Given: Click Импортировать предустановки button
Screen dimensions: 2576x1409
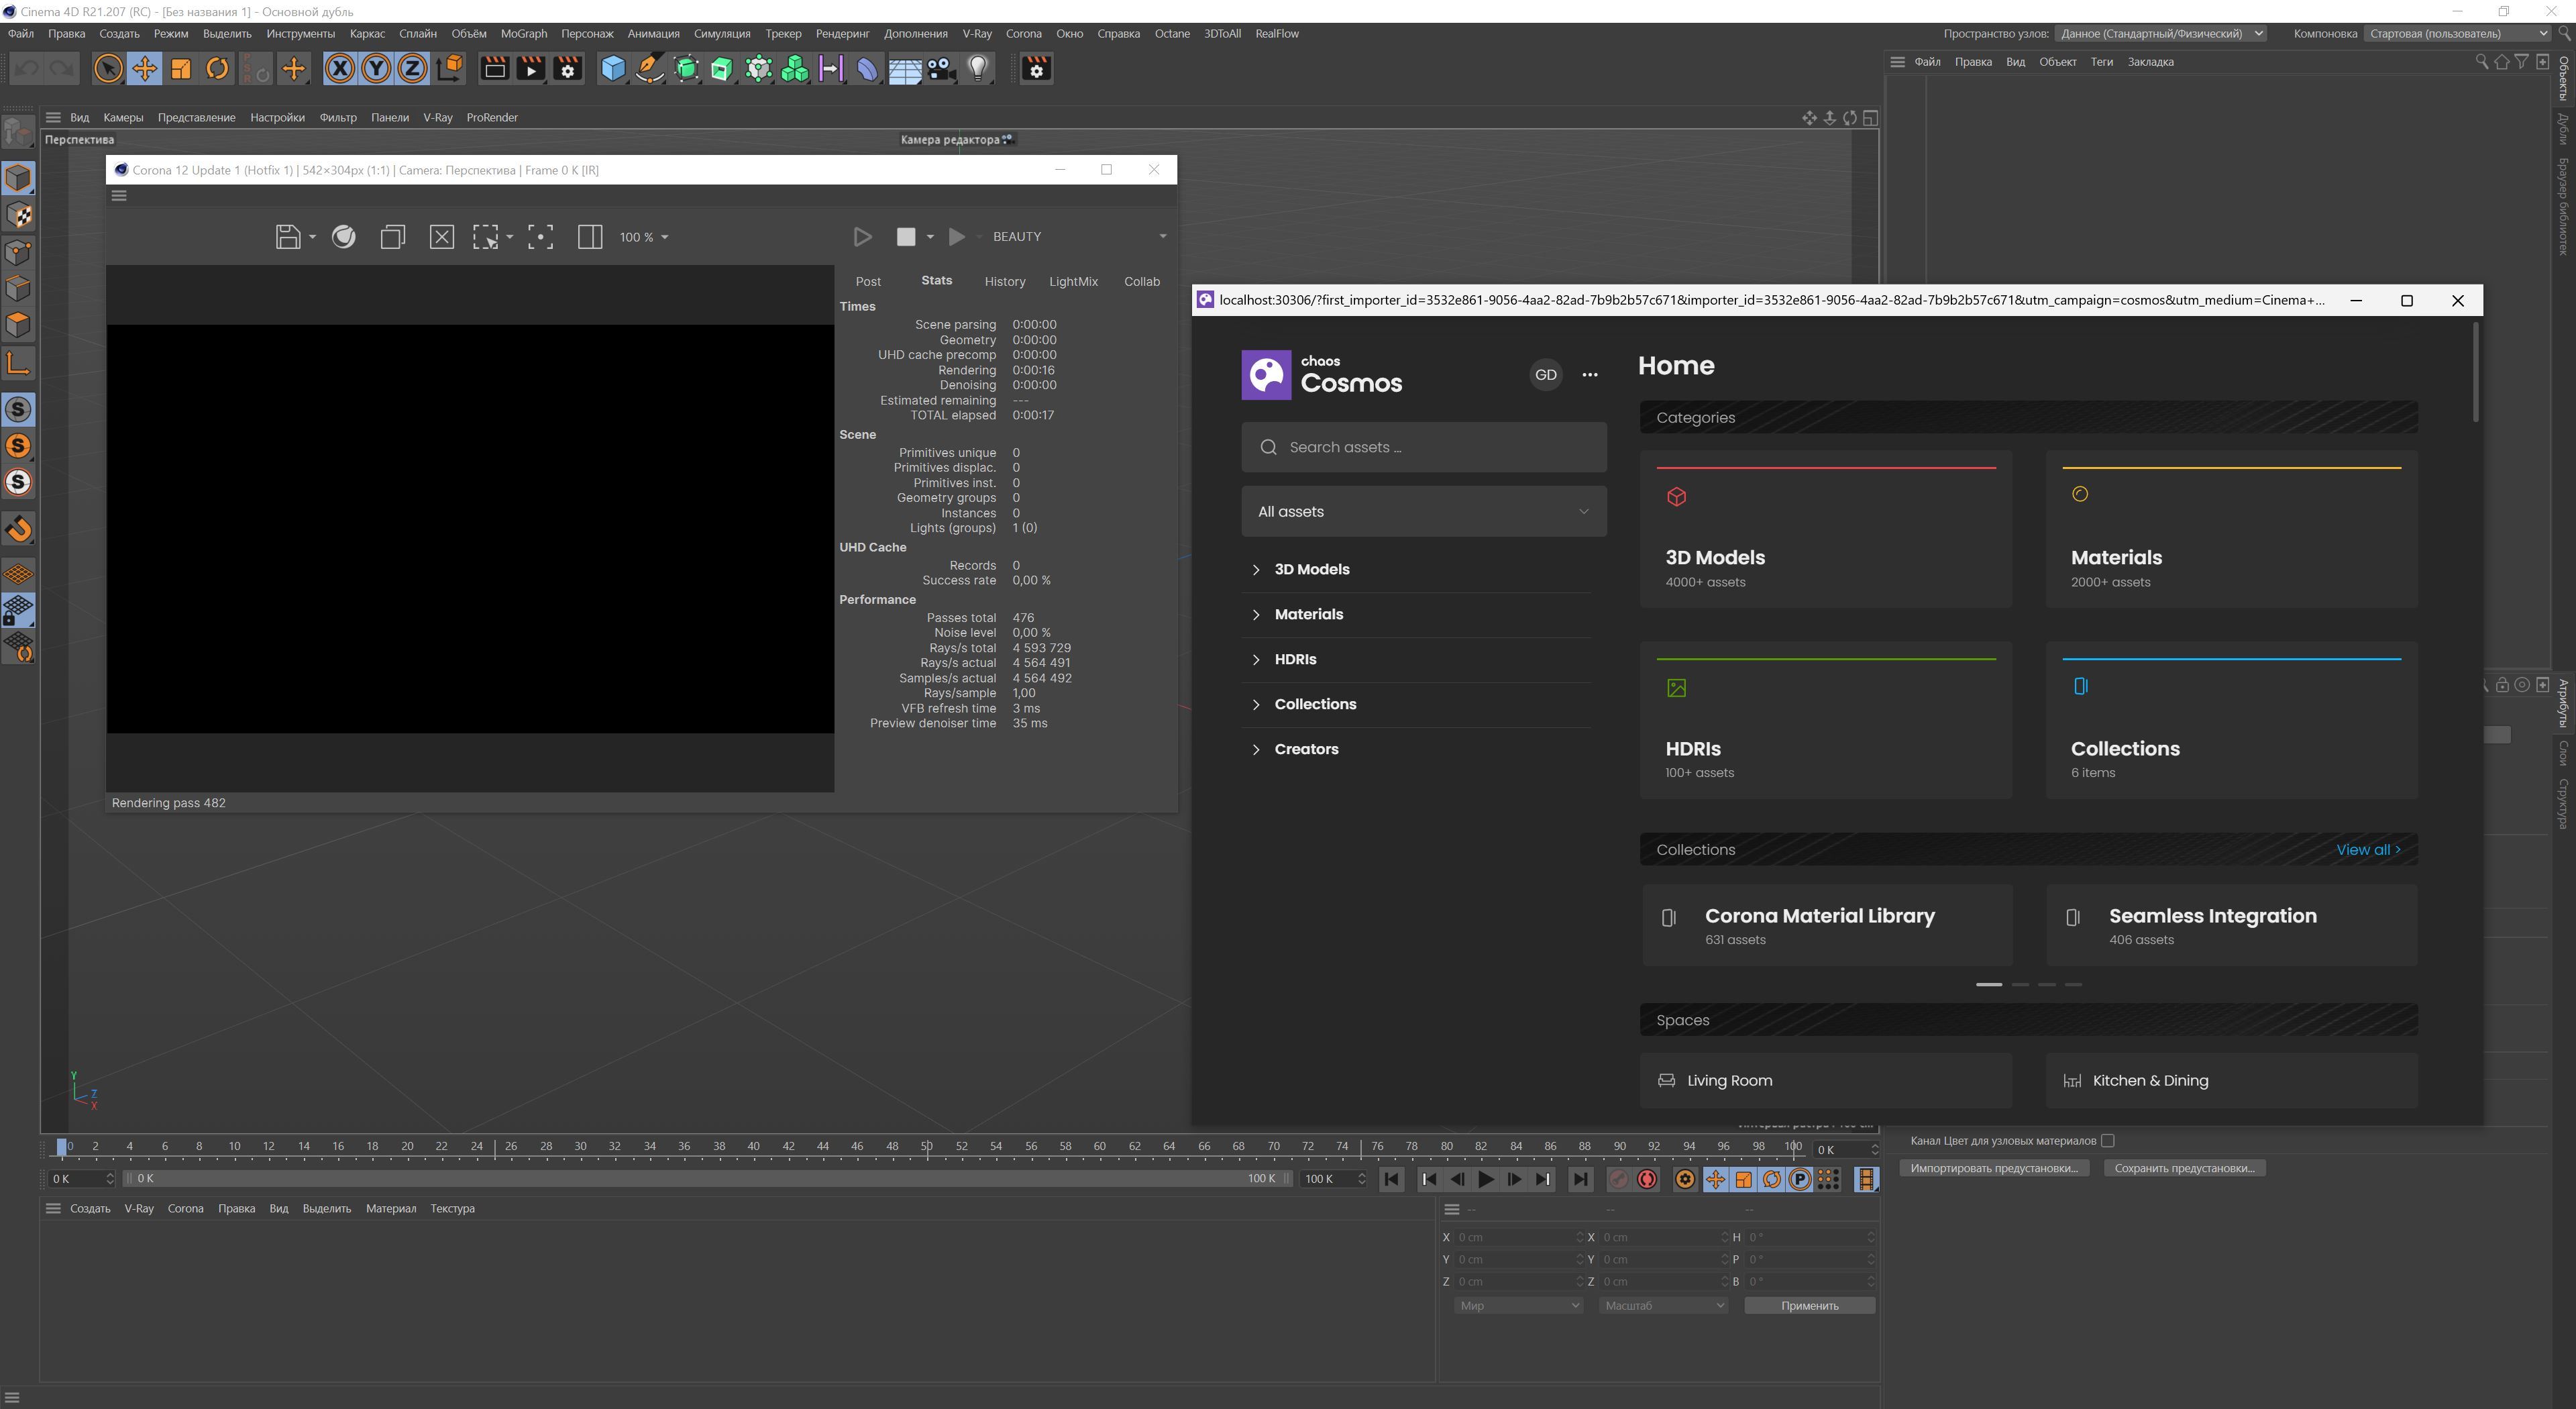Looking at the screenshot, I should click(1993, 1169).
